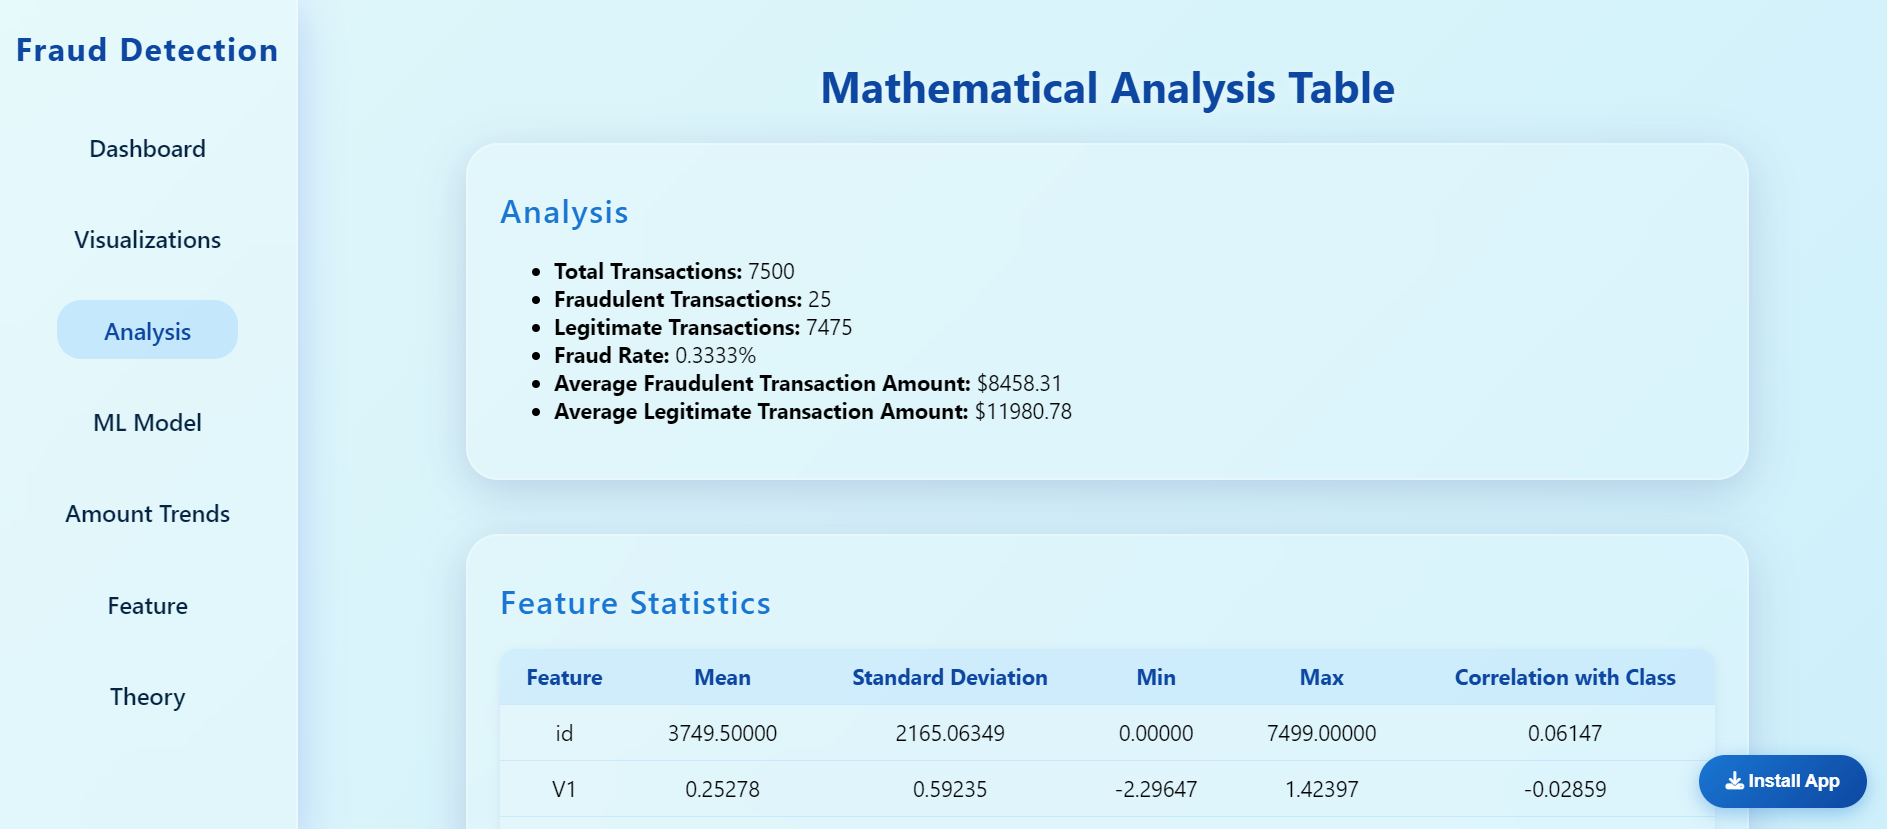Viewport: 1887px width, 829px height.
Task: Click the Fraud Detection title
Action: (x=147, y=50)
